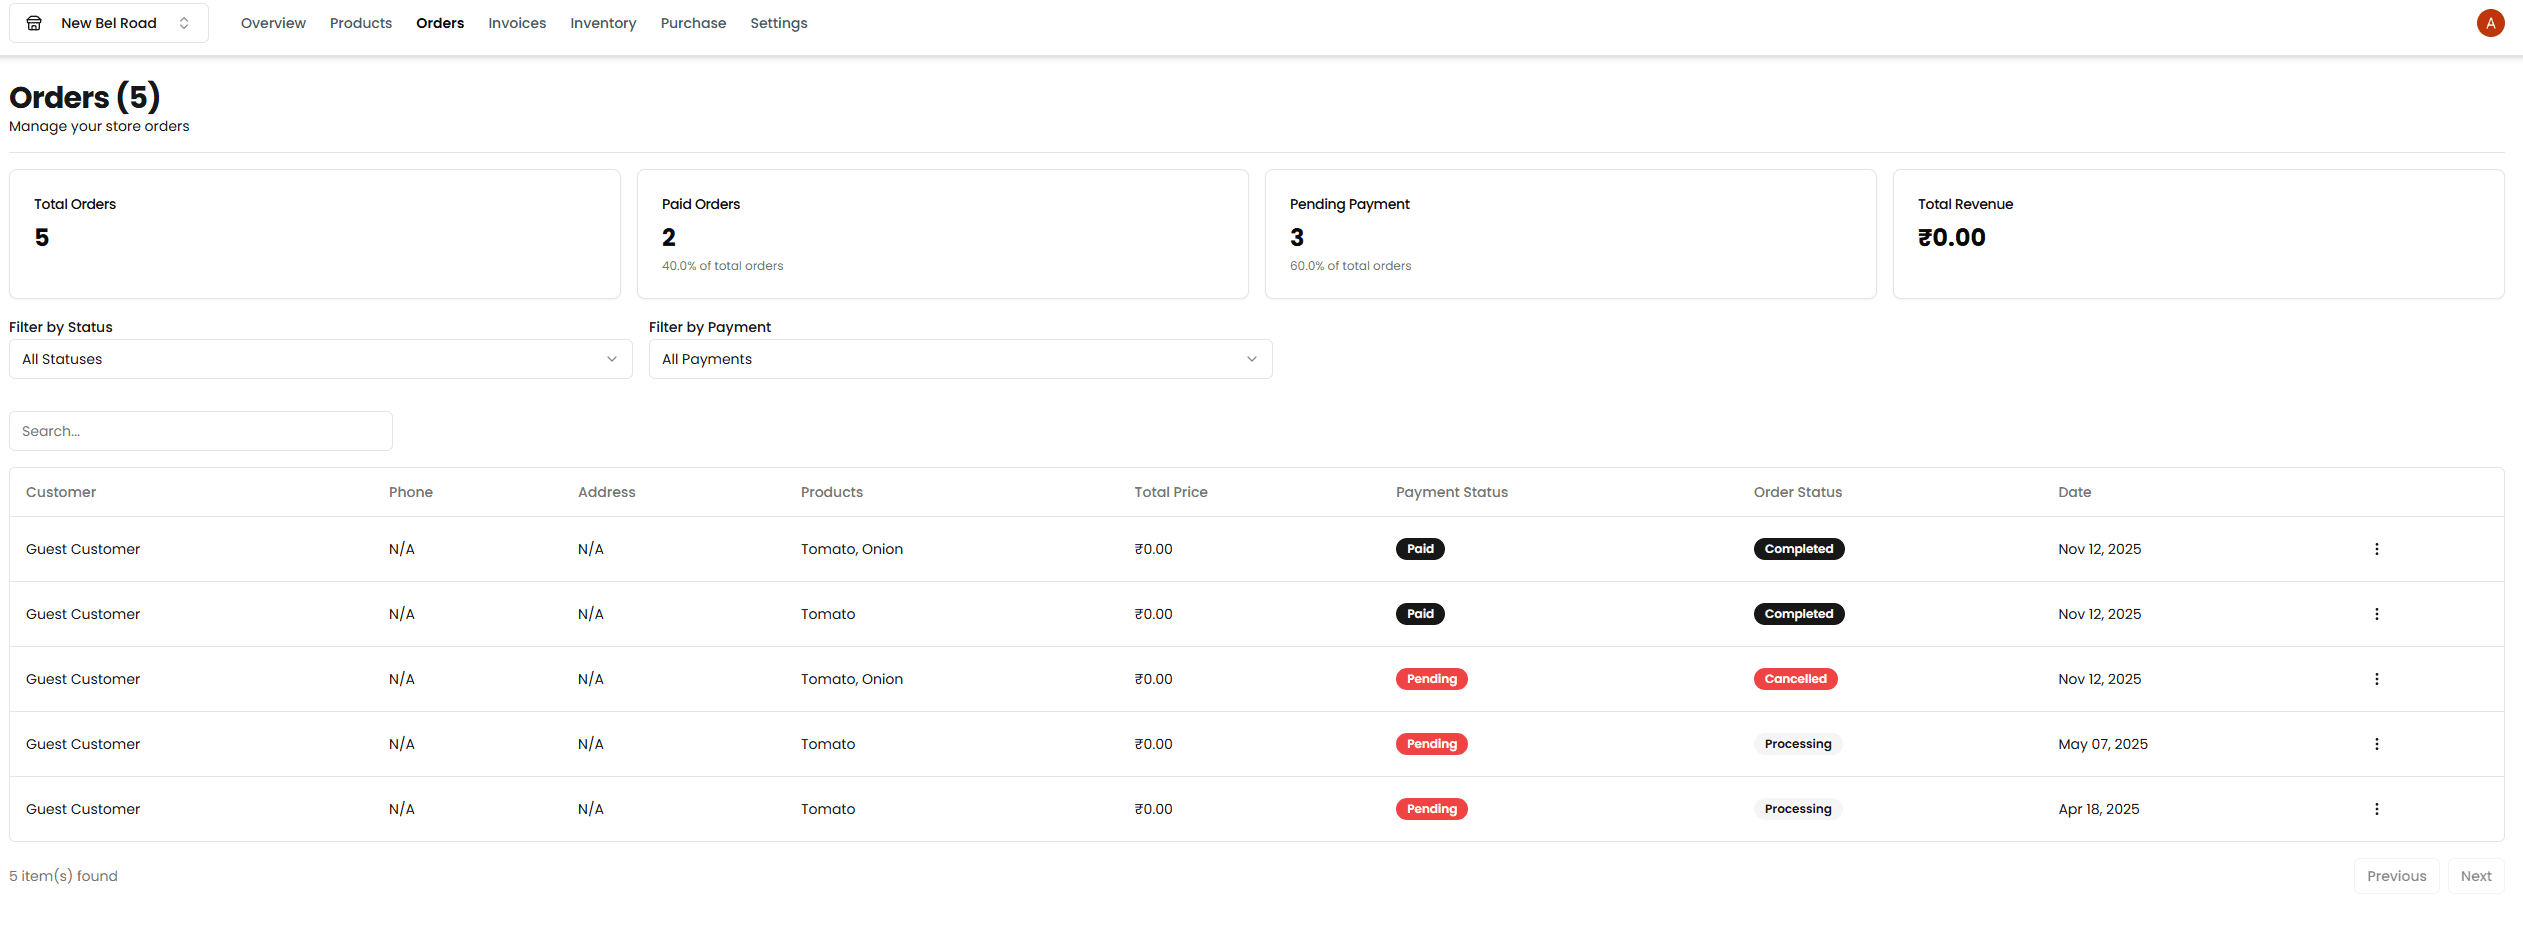2523x951 pixels.
Task: Click the Cancelled order status badge
Action: pyautogui.click(x=1795, y=679)
